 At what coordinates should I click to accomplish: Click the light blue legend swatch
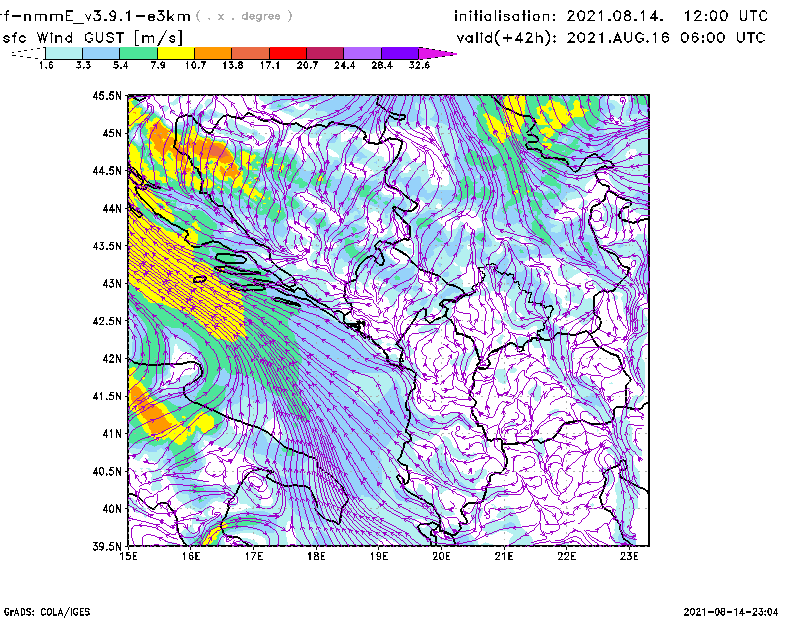pyautogui.click(x=101, y=53)
